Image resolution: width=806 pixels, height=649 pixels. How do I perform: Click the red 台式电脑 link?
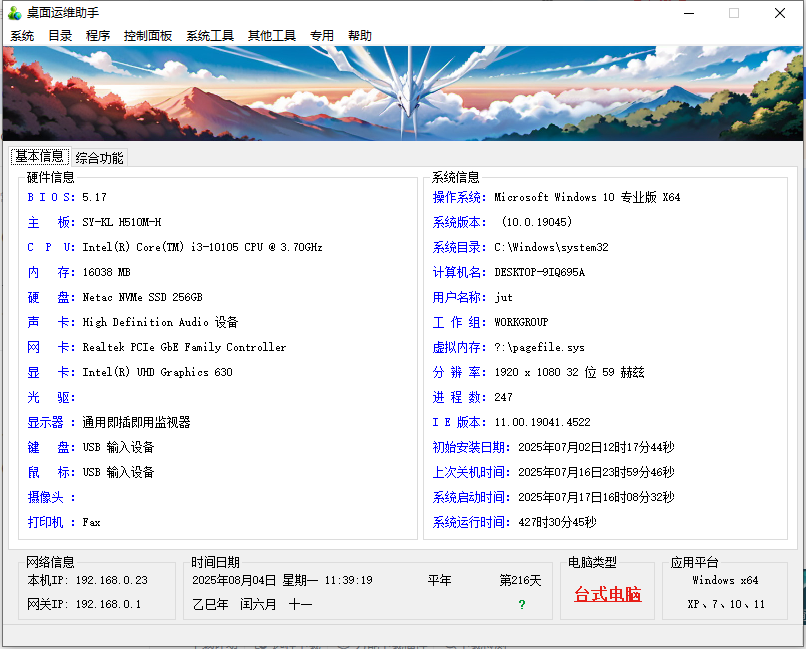[x=607, y=594]
